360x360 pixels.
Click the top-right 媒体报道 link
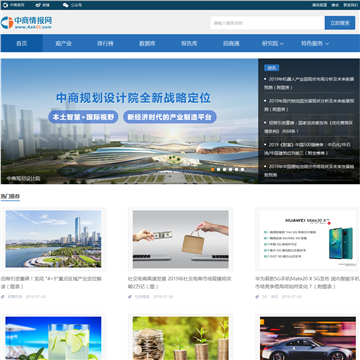(x=319, y=5)
